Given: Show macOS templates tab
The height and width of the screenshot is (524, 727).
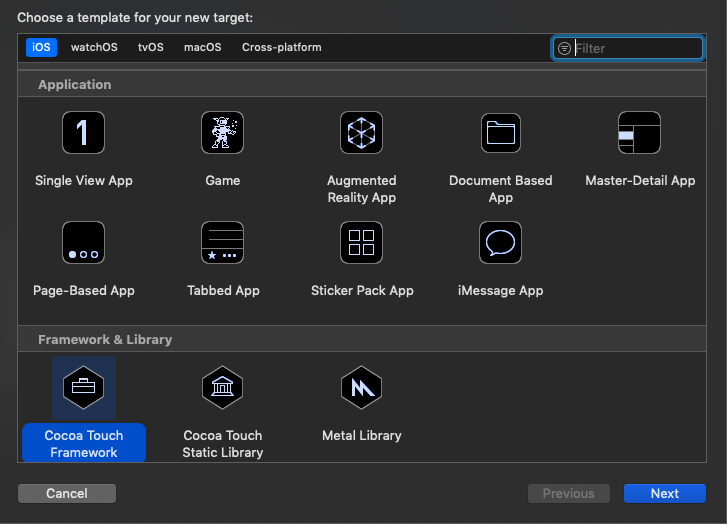Looking at the screenshot, I should [x=203, y=47].
